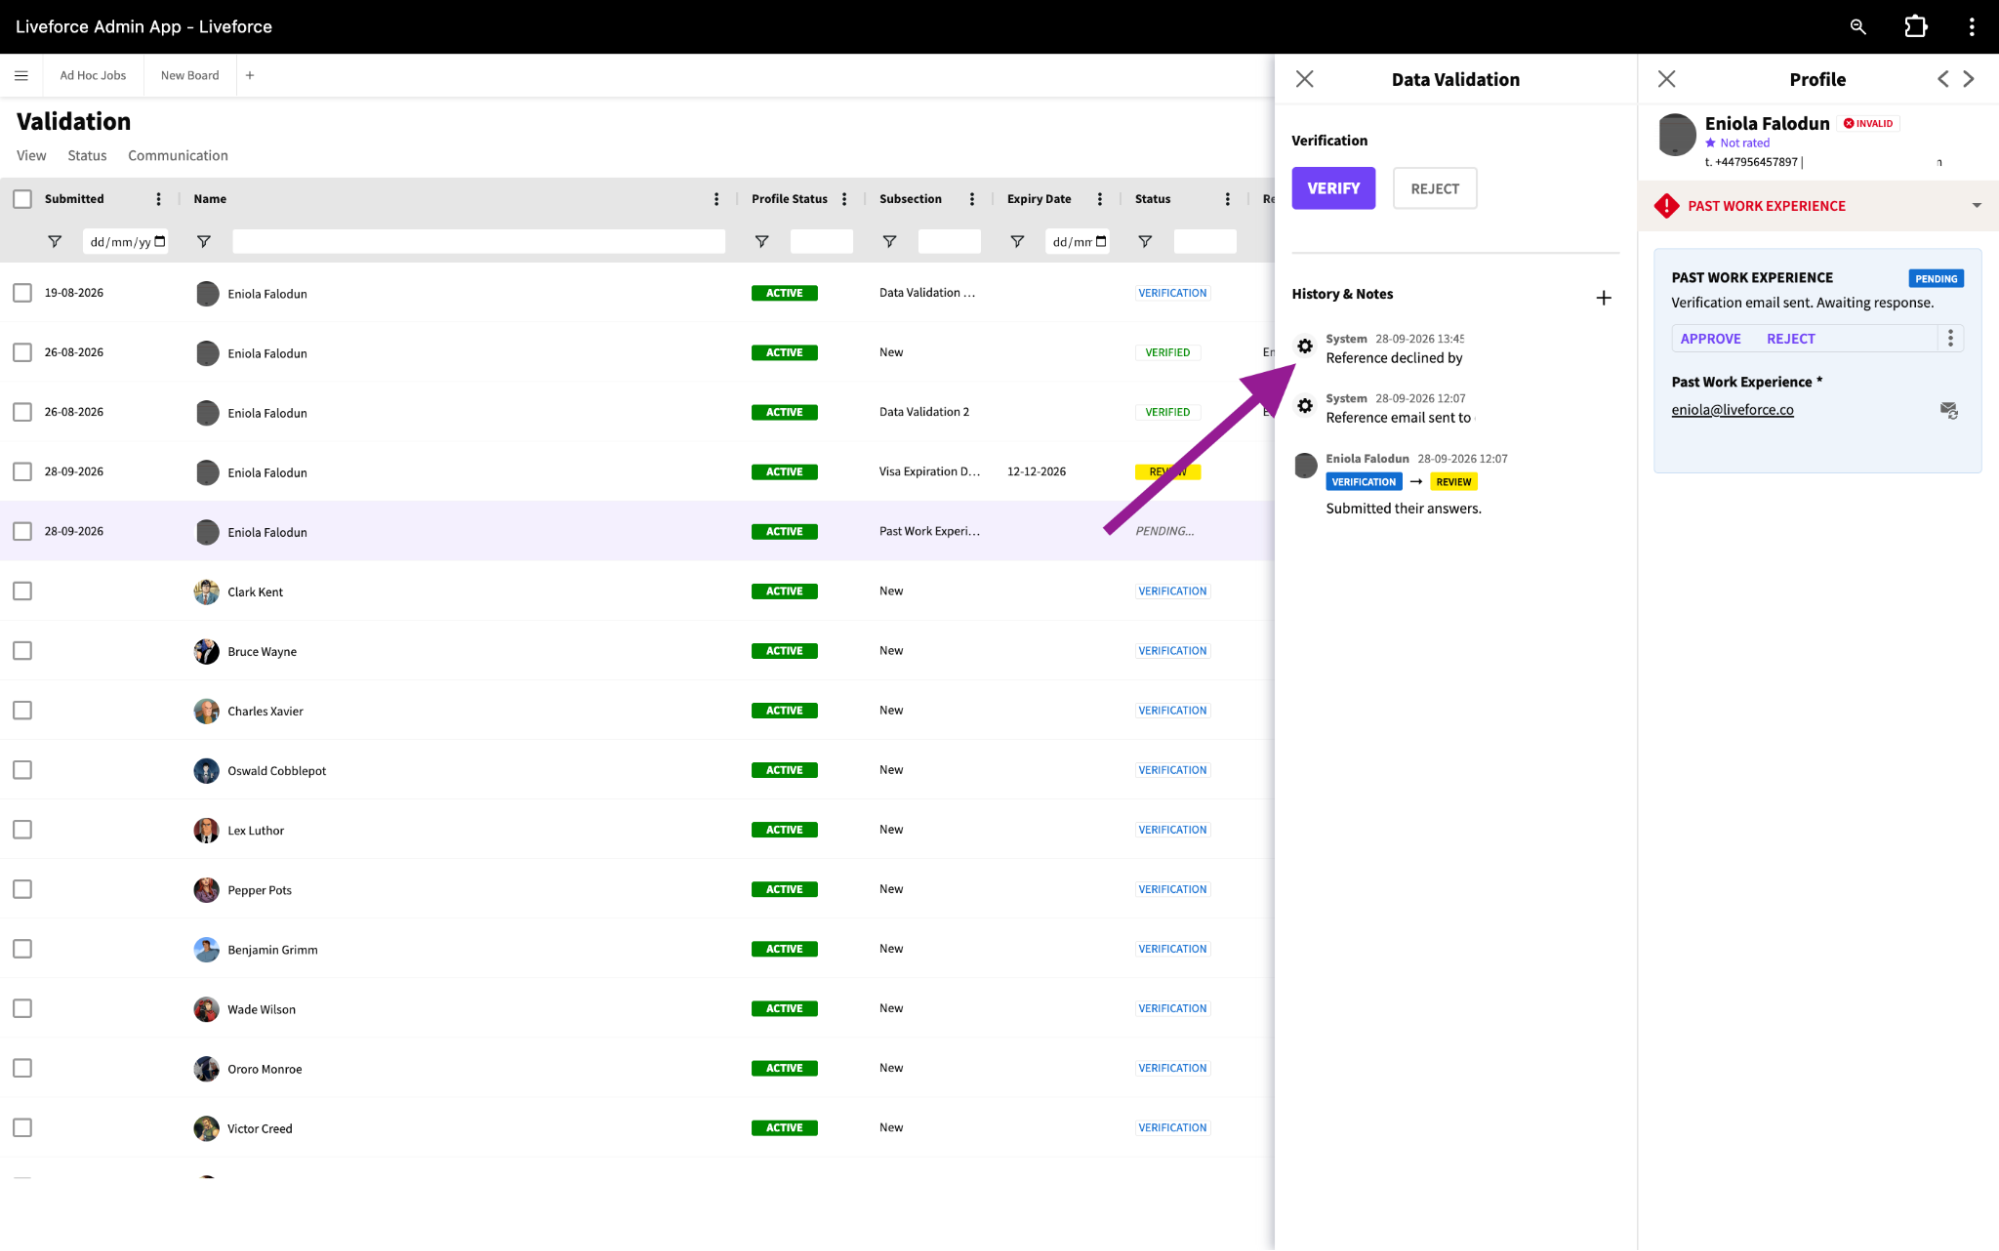Check the Bruce Wayne row checkbox
This screenshot has height=1251, width=1999.
[x=22, y=650]
